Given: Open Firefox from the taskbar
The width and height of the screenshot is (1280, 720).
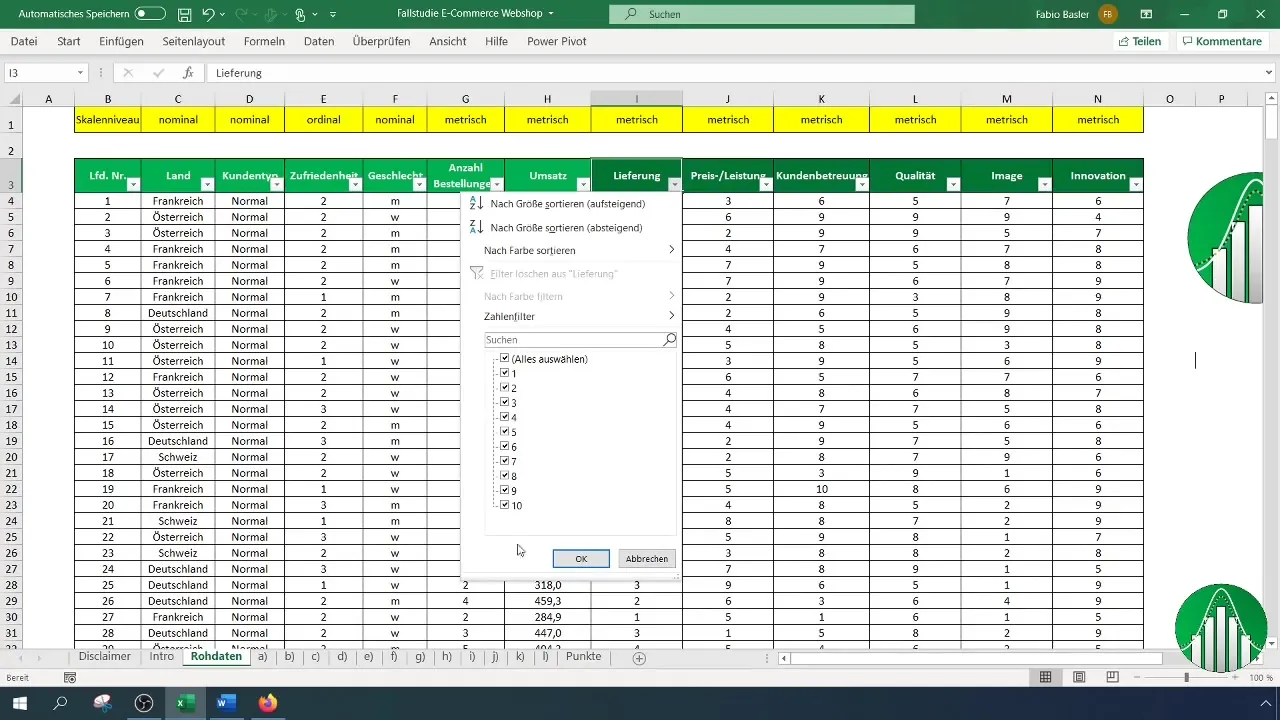Looking at the screenshot, I should point(267,703).
